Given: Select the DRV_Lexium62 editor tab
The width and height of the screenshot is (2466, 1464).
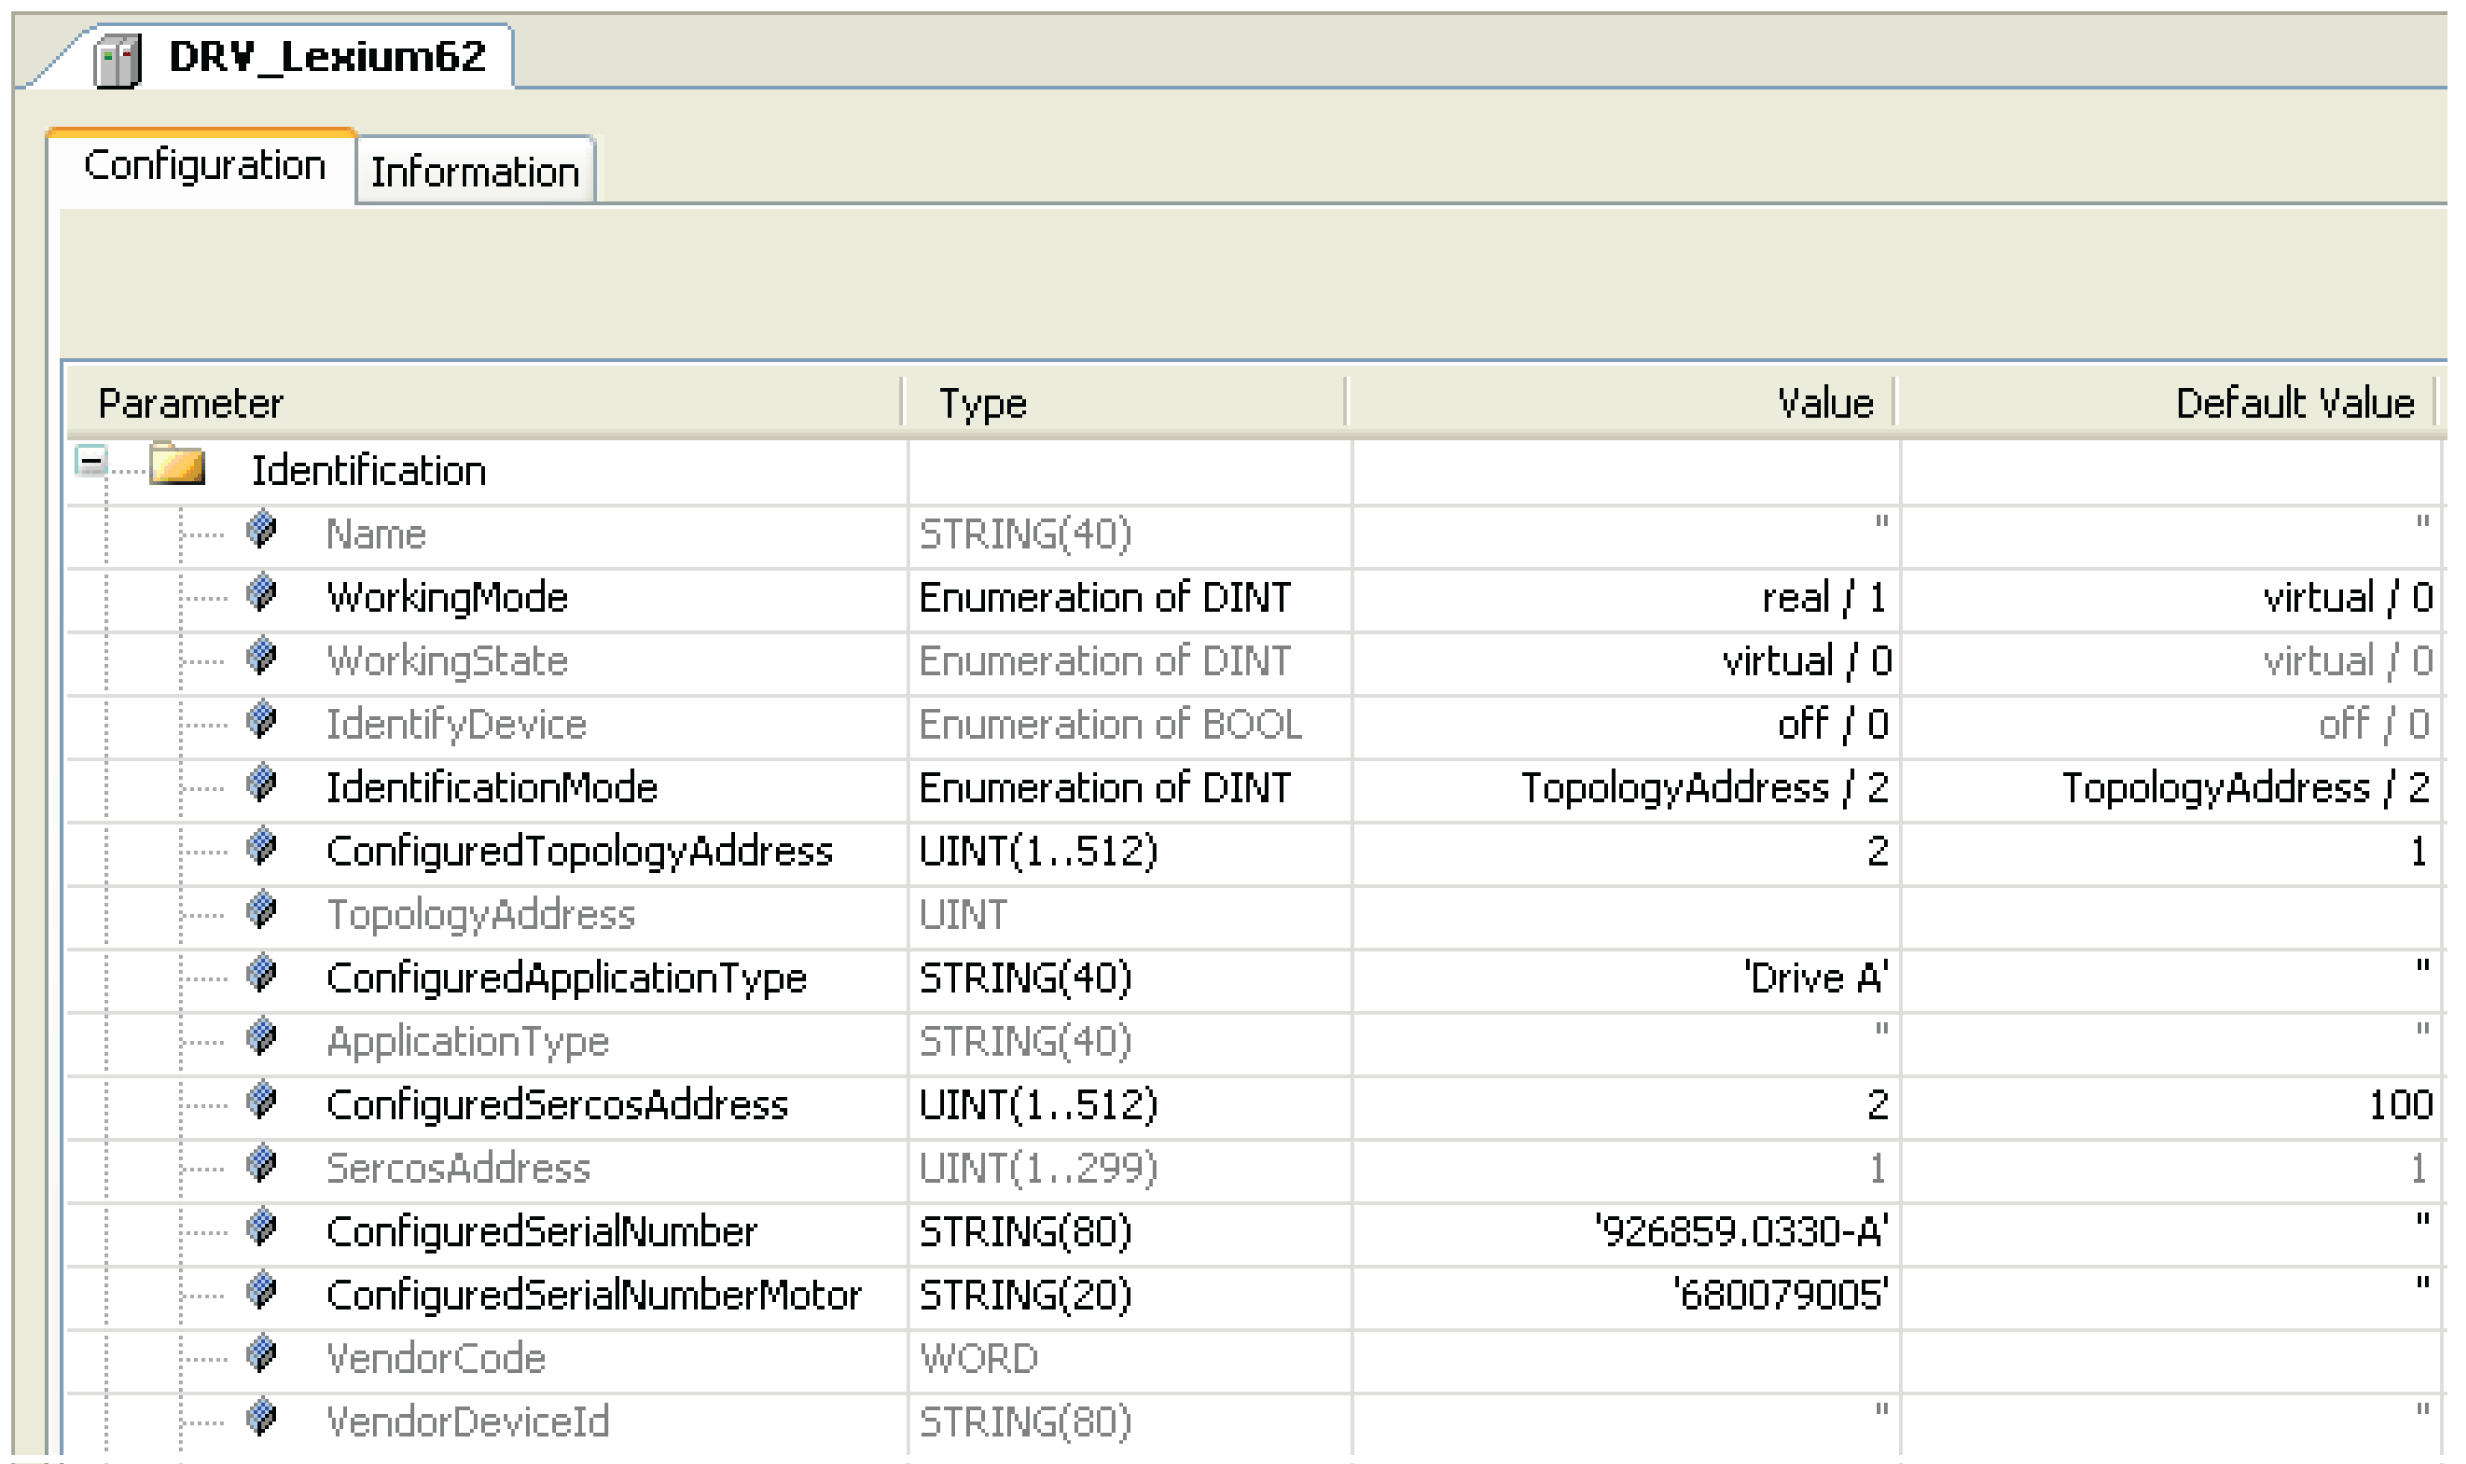Looking at the screenshot, I should coord(326,56).
